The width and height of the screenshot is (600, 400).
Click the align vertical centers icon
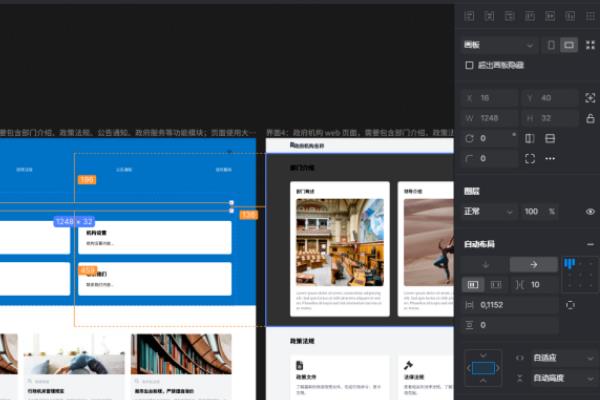click(550, 16)
